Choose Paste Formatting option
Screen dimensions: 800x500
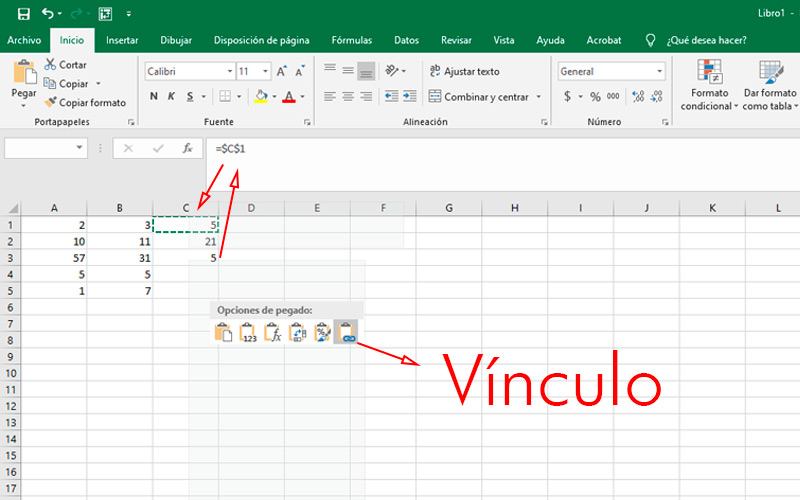click(322, 332)
